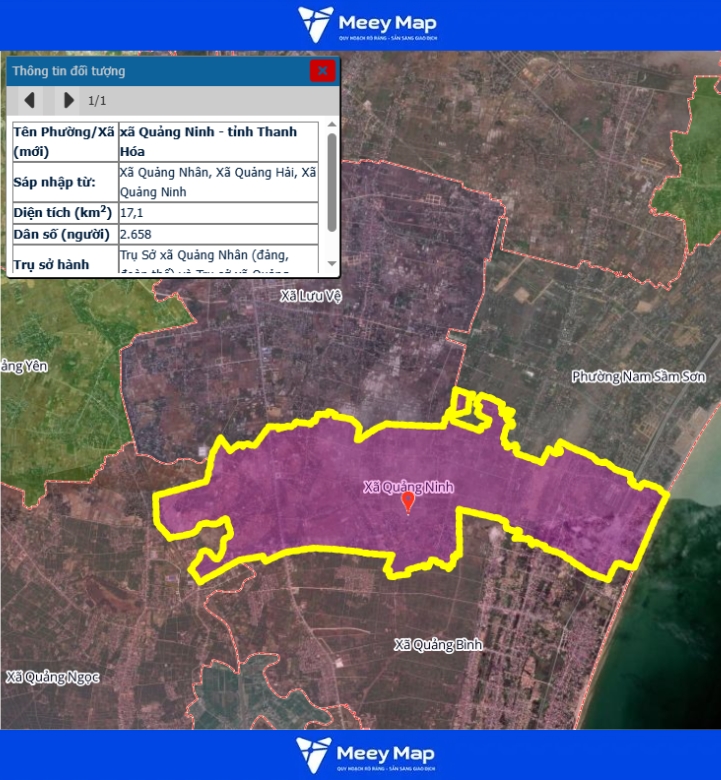Click the Meey Map logo in top banner
Screen dimensions: 721x780
[x=367, y=24]
